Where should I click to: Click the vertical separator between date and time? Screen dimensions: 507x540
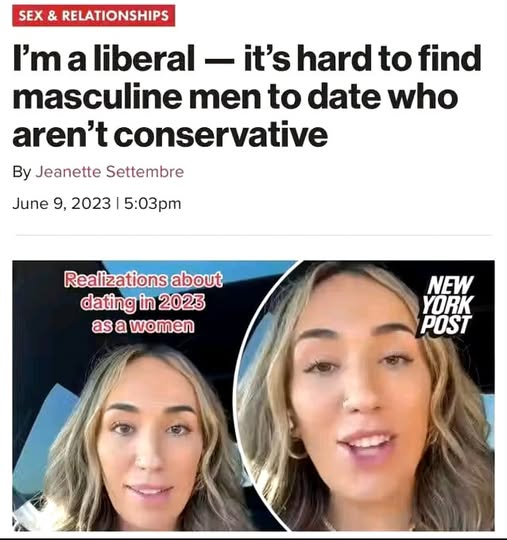point(117,203)
